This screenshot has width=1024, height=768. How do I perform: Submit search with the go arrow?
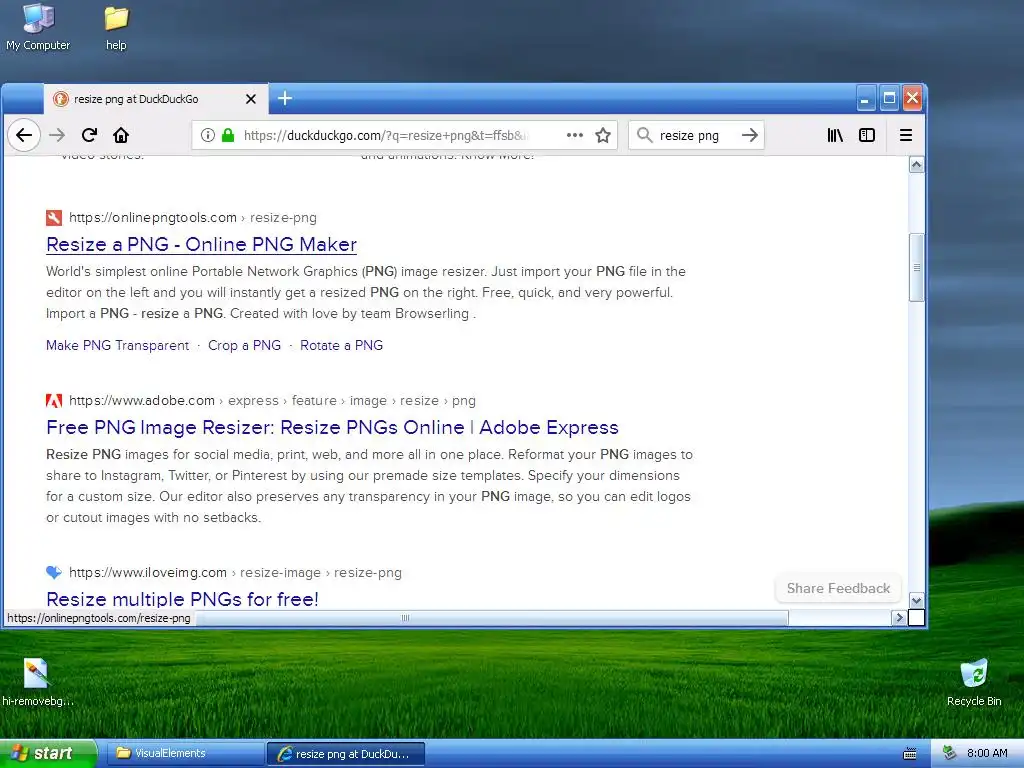(x=750, y=135)
